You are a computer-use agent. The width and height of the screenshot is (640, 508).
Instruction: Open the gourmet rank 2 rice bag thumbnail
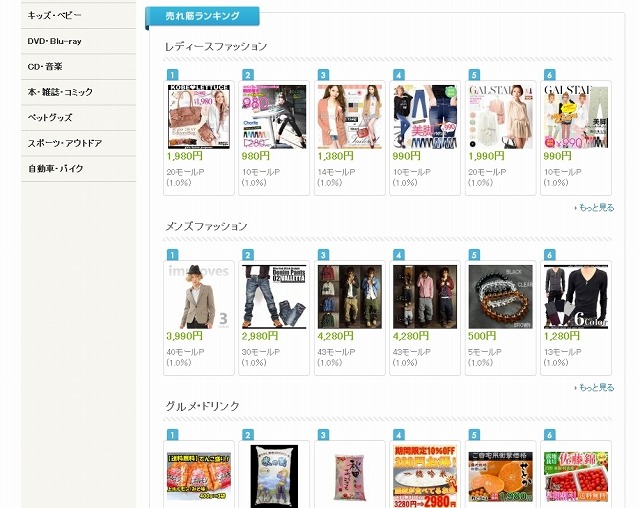point(274,476)
